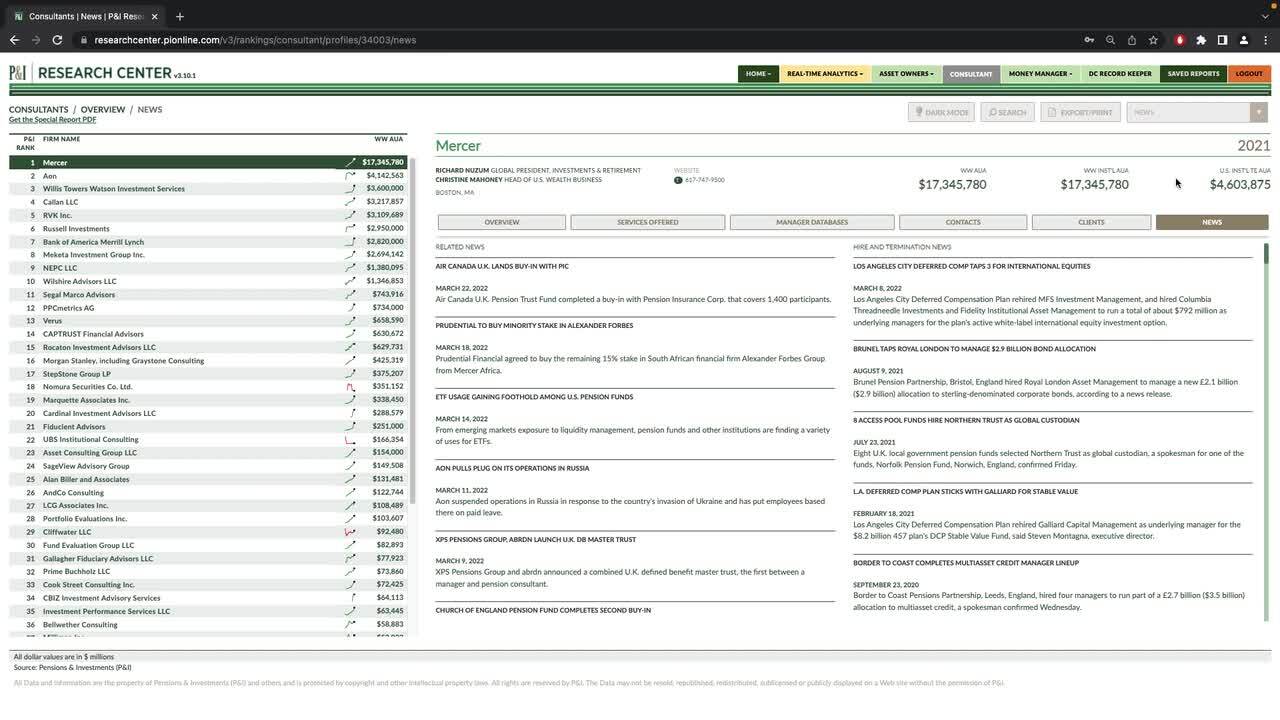1280x720 pixels.
Task: Select Aon in the rankings list
Action: tap(207, 176)
